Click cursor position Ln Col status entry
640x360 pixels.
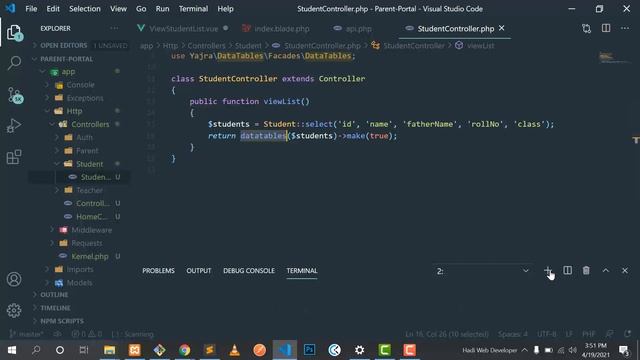[x=447, y=334]
